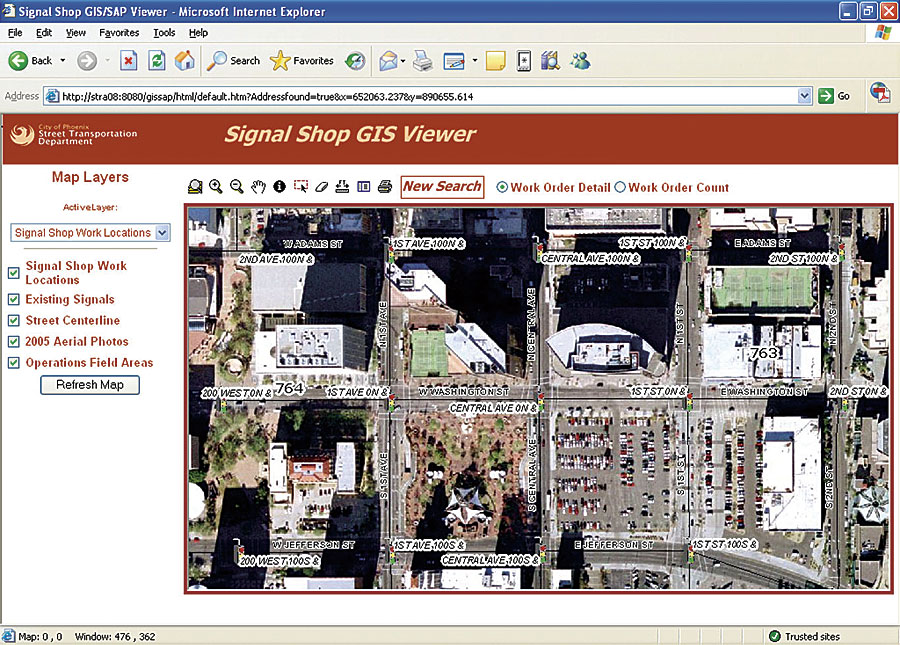900x645 pixels.
Task: Click the Stop loading red X icon
Action: 129,60
